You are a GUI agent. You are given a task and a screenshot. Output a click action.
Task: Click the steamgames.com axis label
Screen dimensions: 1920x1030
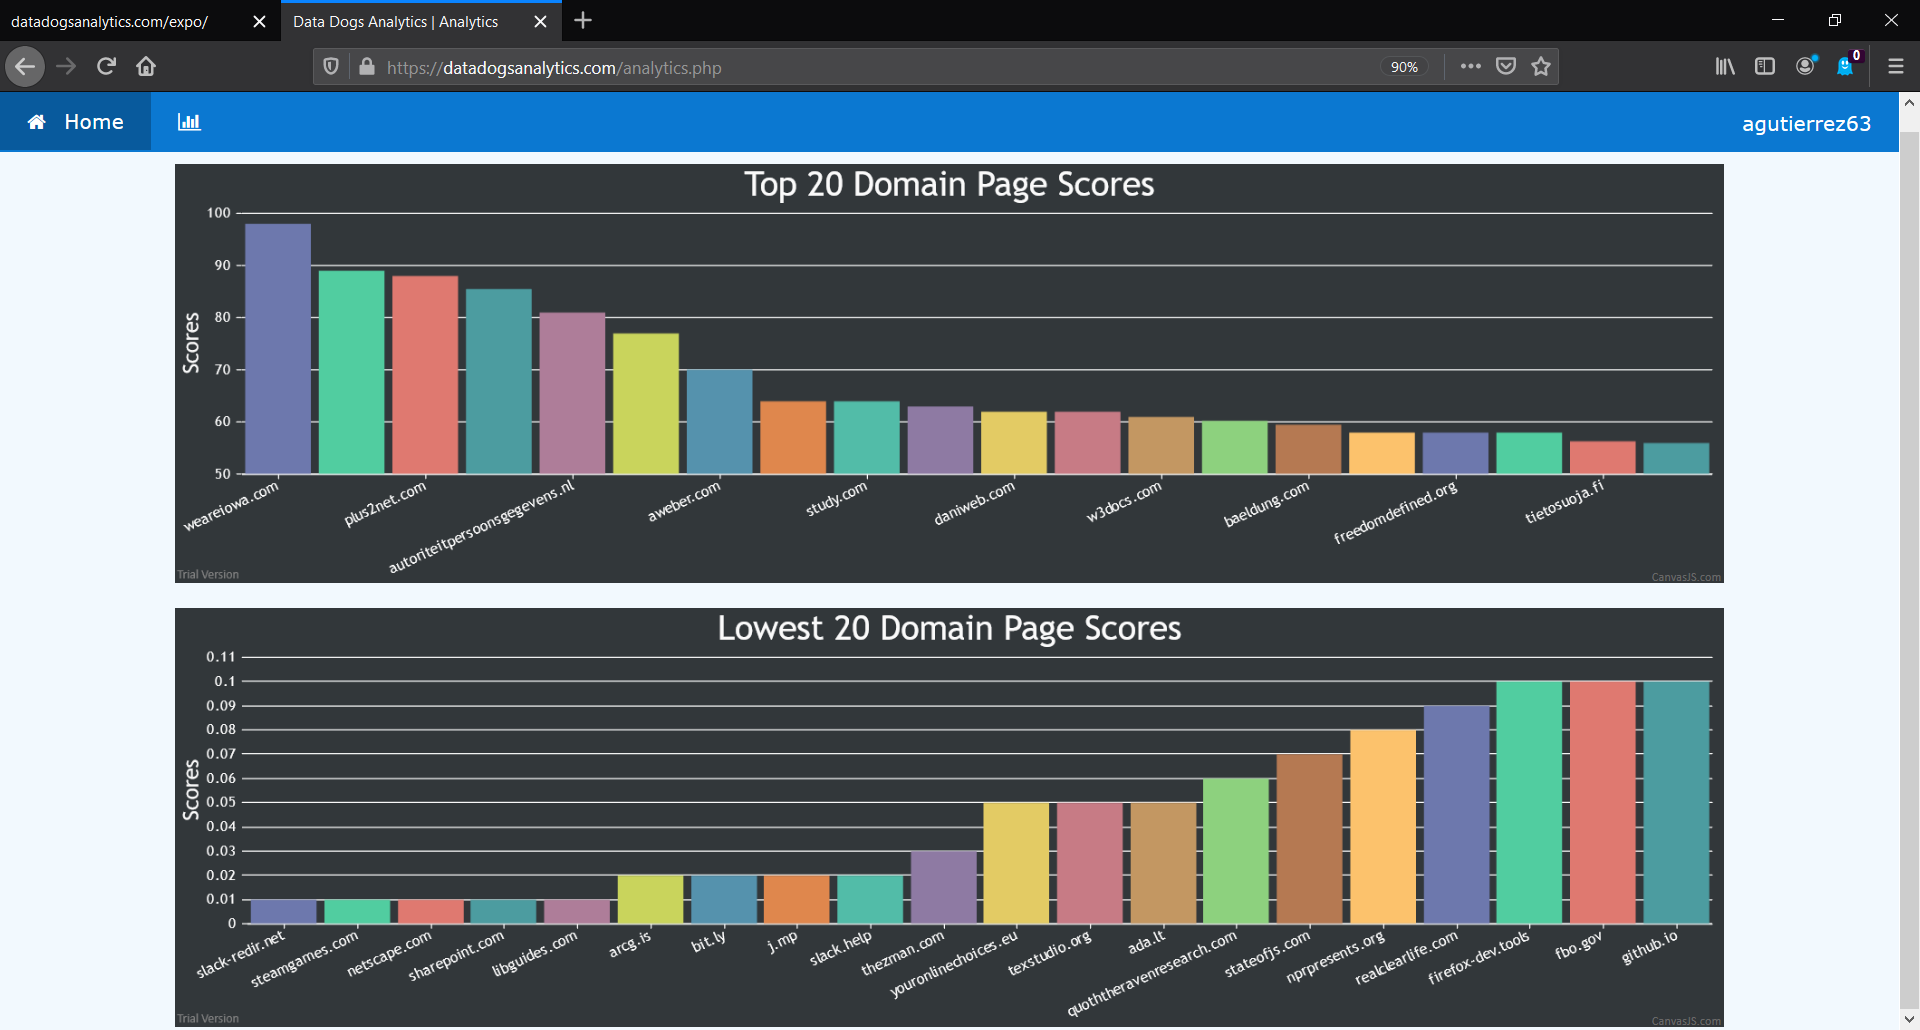pos(305,959)
